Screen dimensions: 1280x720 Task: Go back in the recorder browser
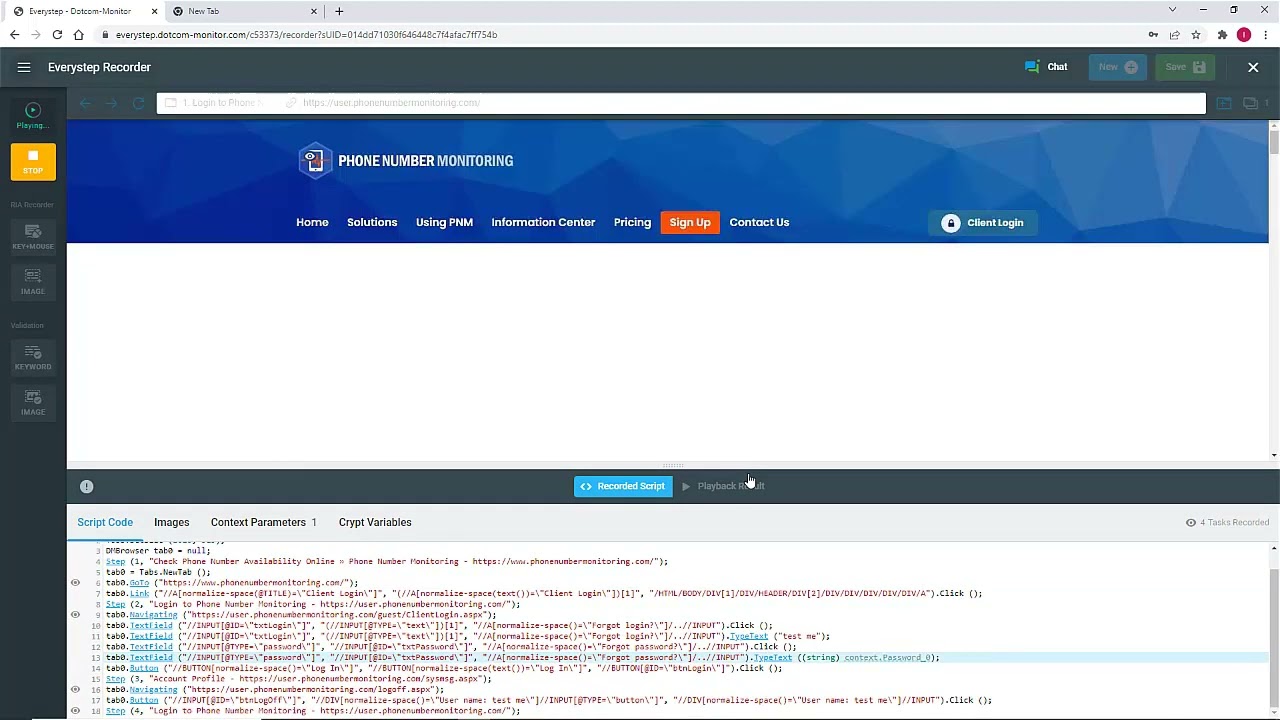click(85, 103)
